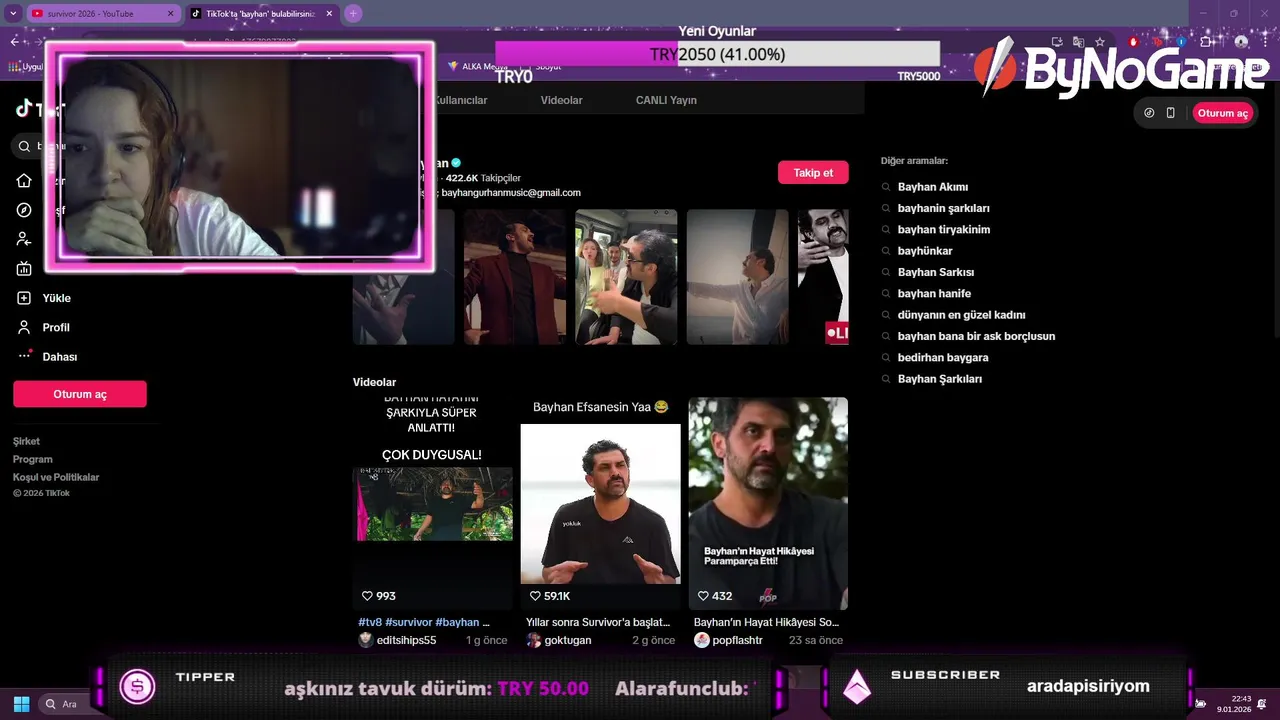Viewport: 1280px width, 720px height.
Task: Click the browser back arrow
Action: pyautogui.click(x=14, y=41)
